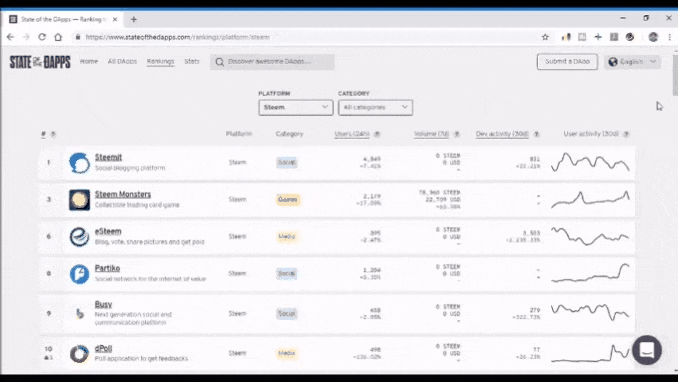Click the Steemit app icon
The image size is (678, 382).
(x=79, y=163)
